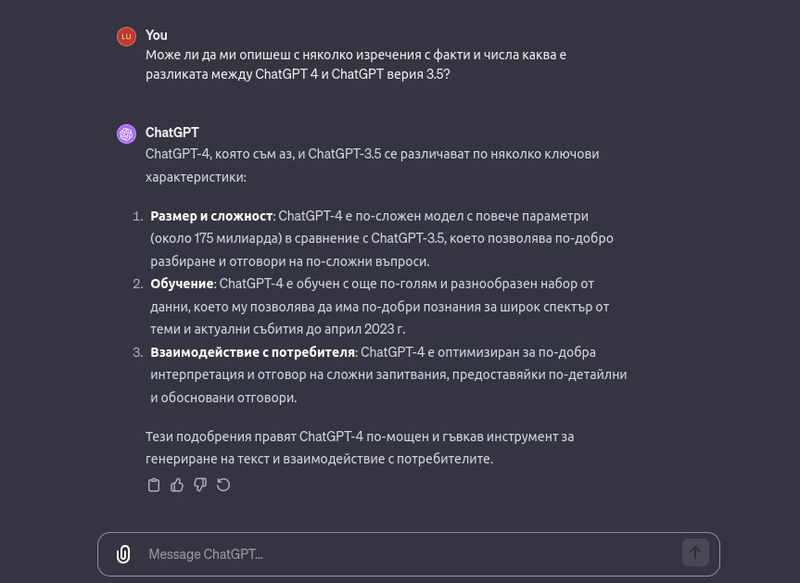Click list number 1 in the response
The height and width of the screenshot is (583, 800).
[138, 216]
